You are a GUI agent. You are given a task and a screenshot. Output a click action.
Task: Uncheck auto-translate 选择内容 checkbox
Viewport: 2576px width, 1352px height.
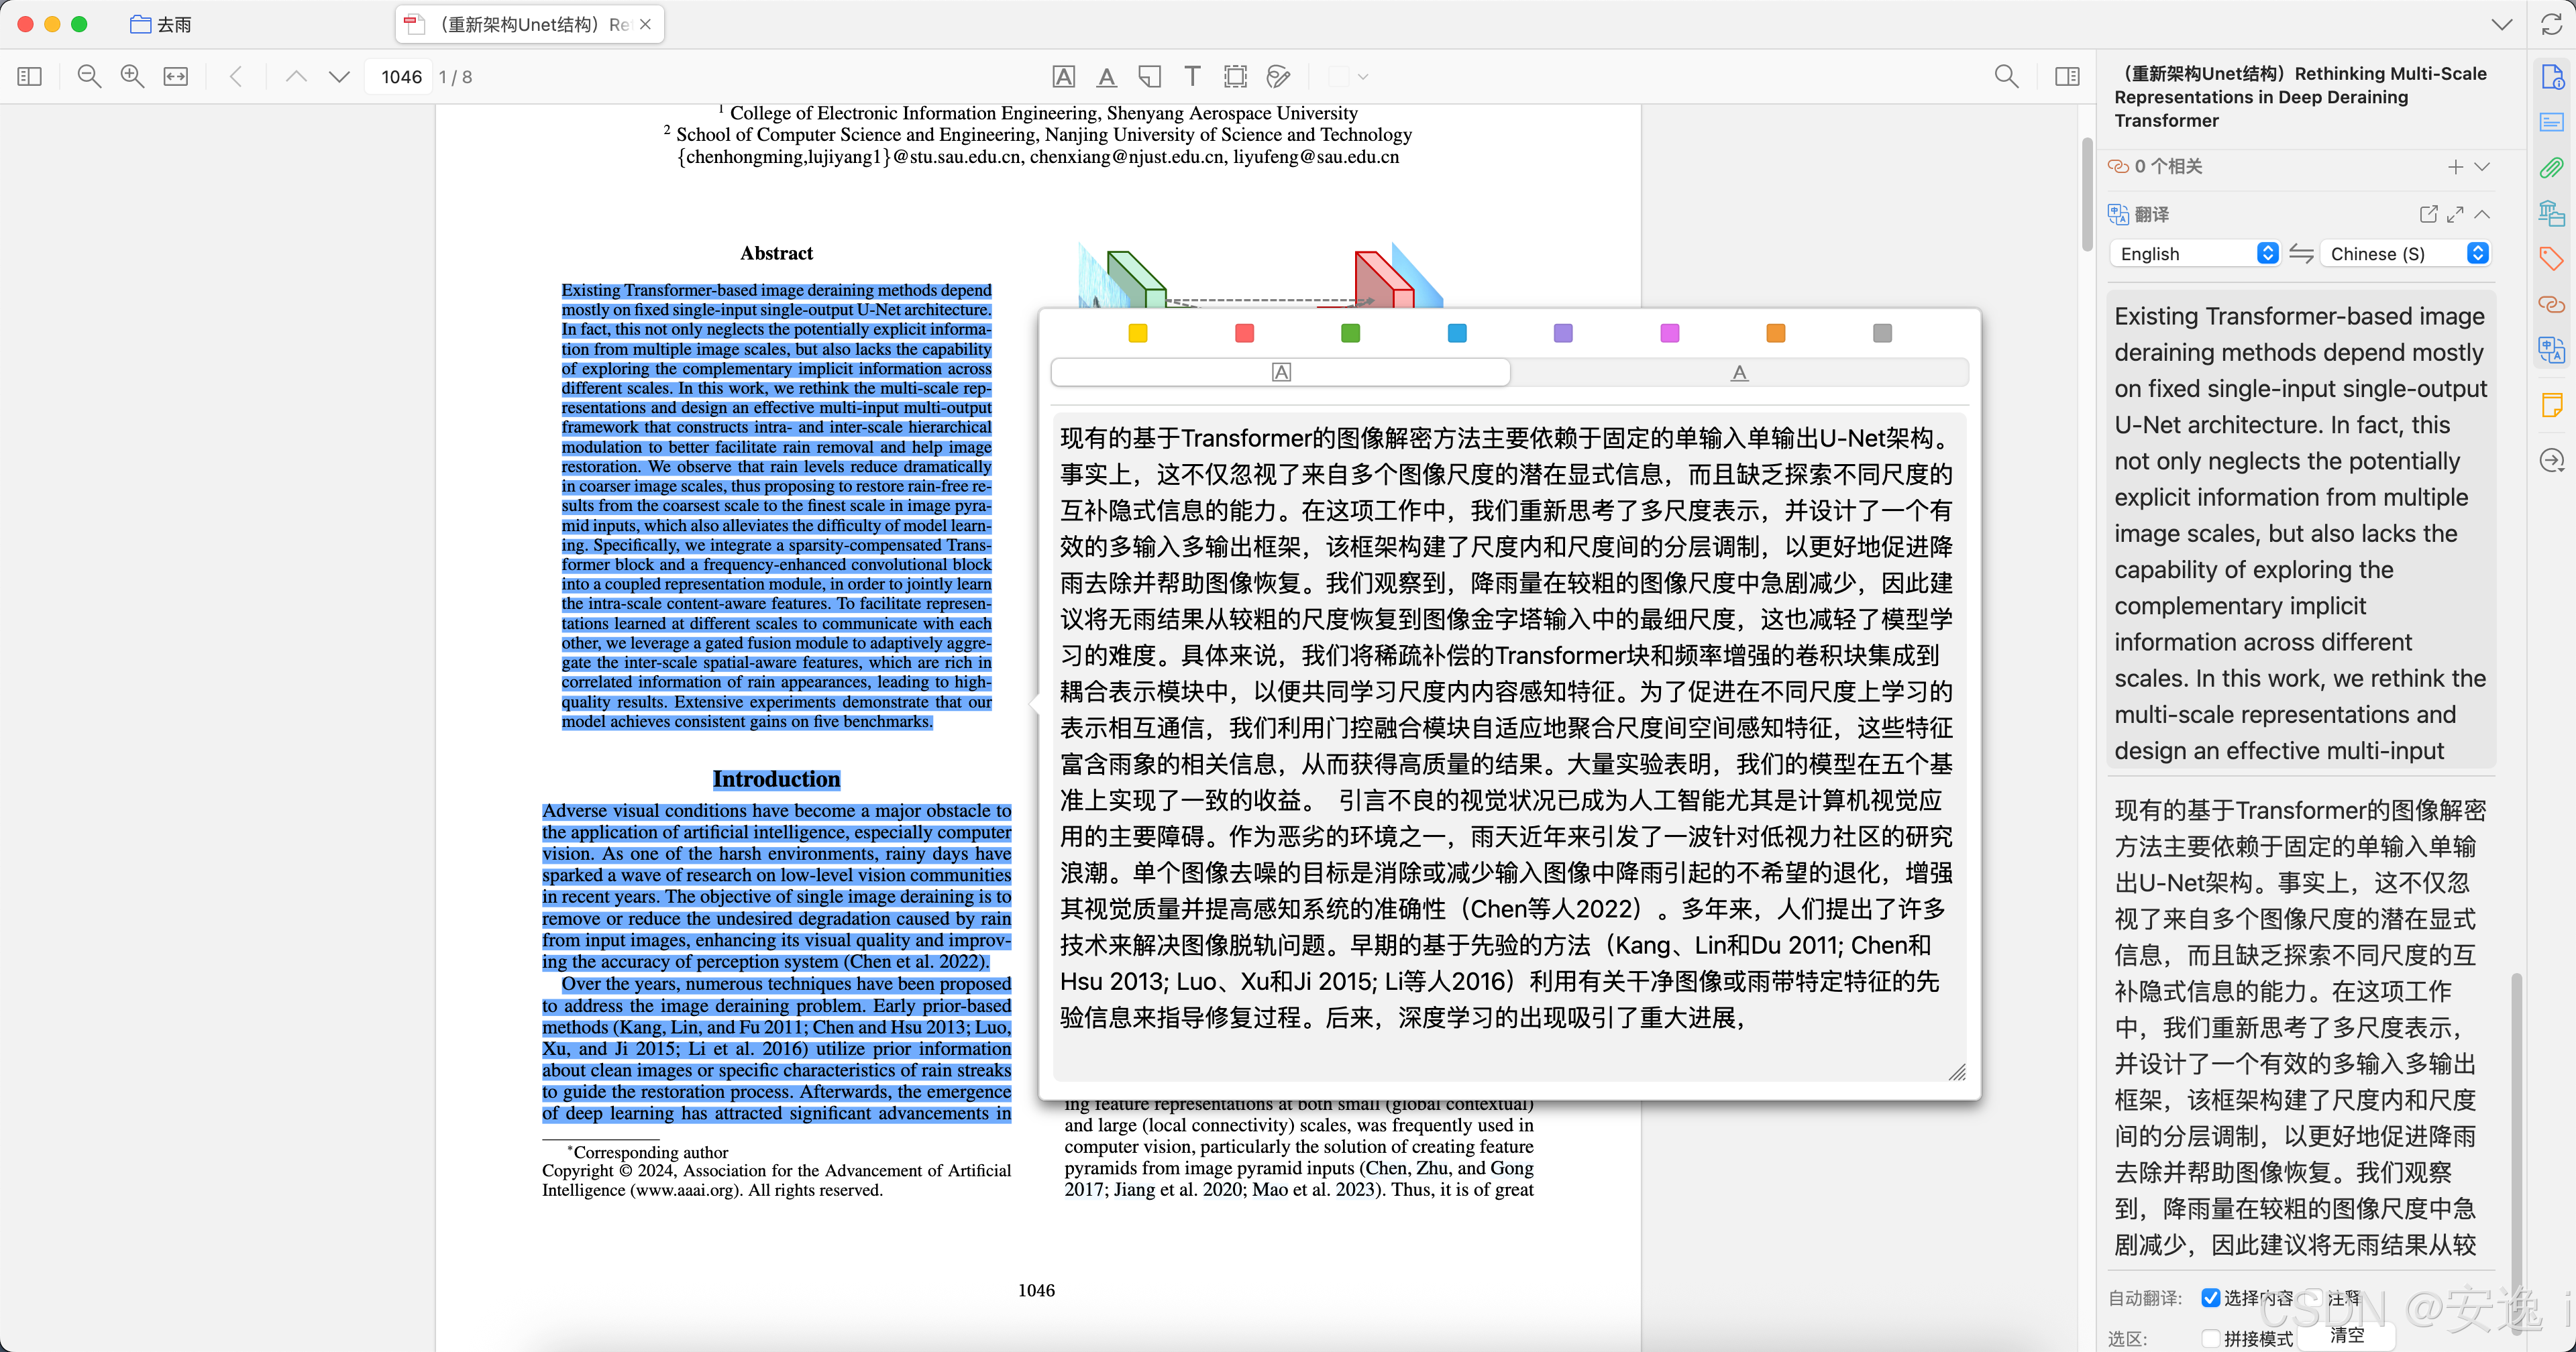(2211, 1298)
